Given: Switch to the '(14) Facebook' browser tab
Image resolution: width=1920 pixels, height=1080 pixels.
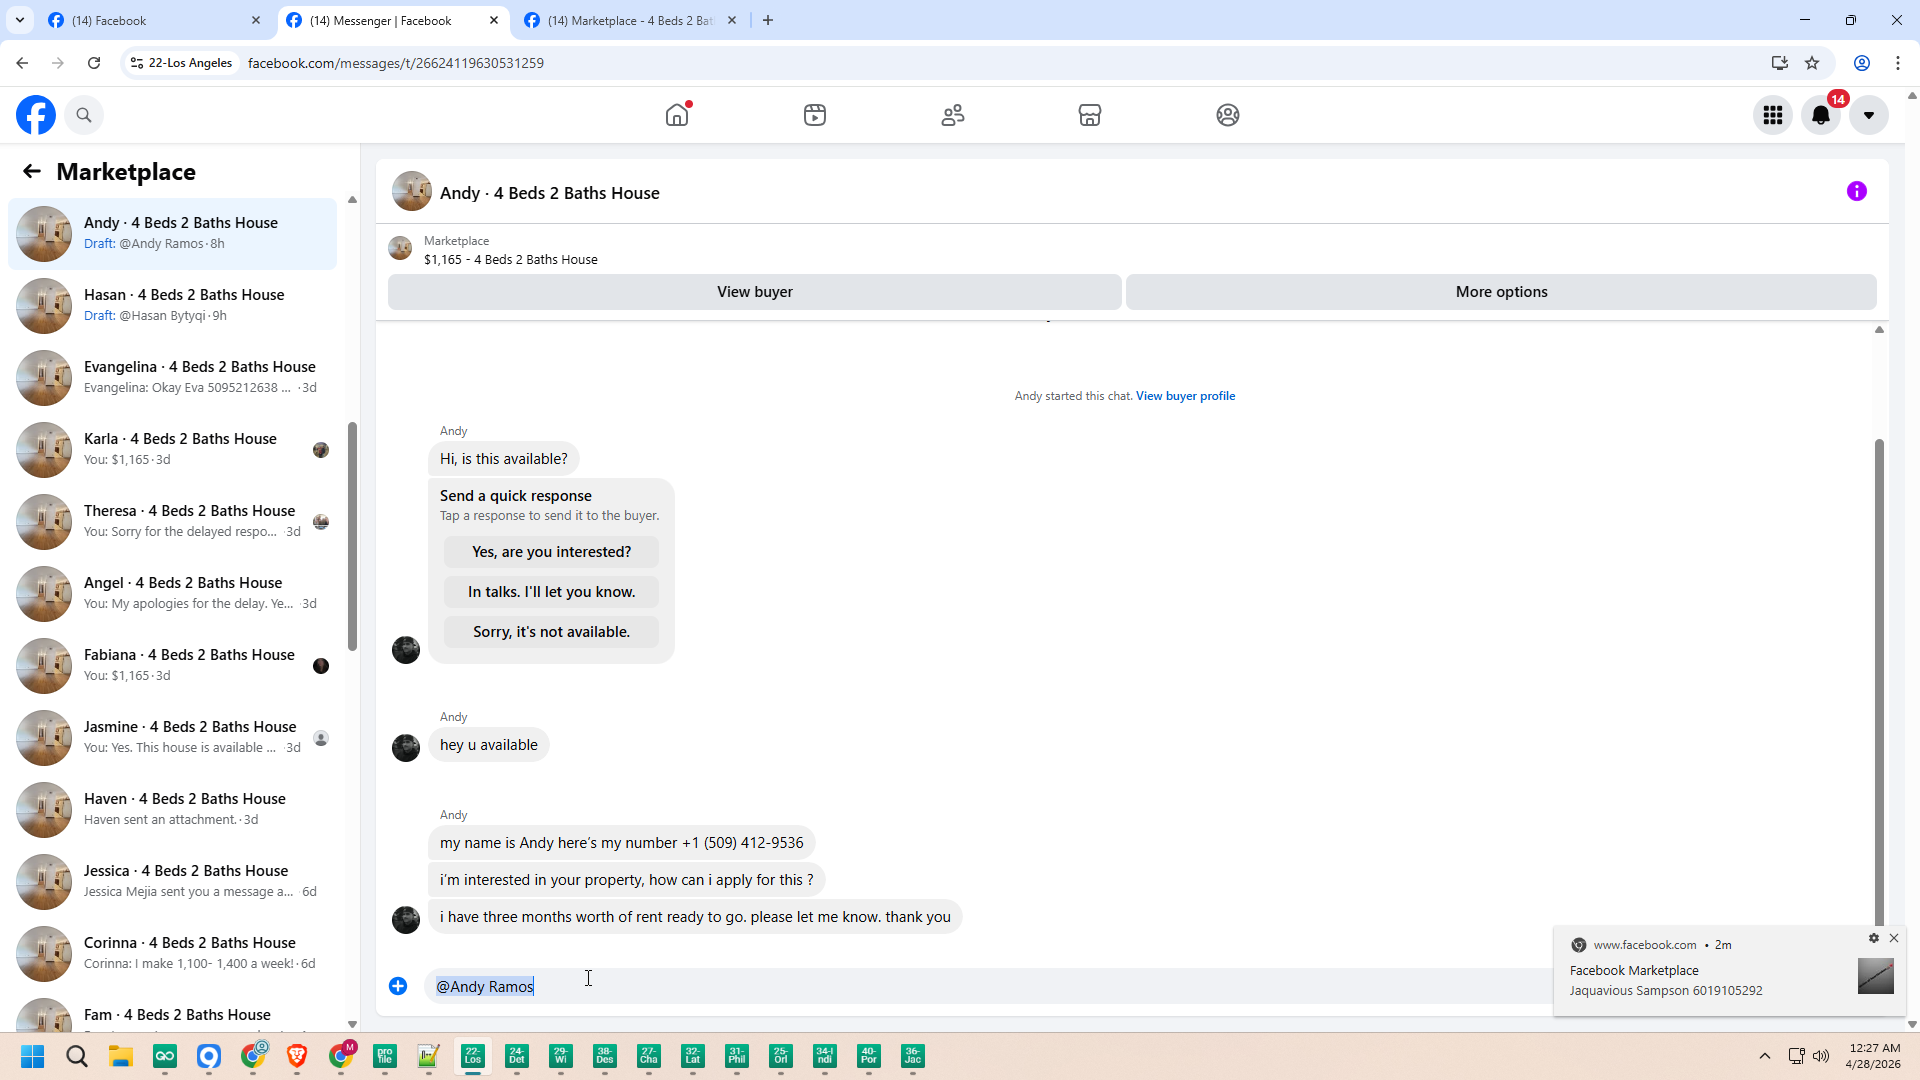Looking at the screenshot, I should (155, 20).
